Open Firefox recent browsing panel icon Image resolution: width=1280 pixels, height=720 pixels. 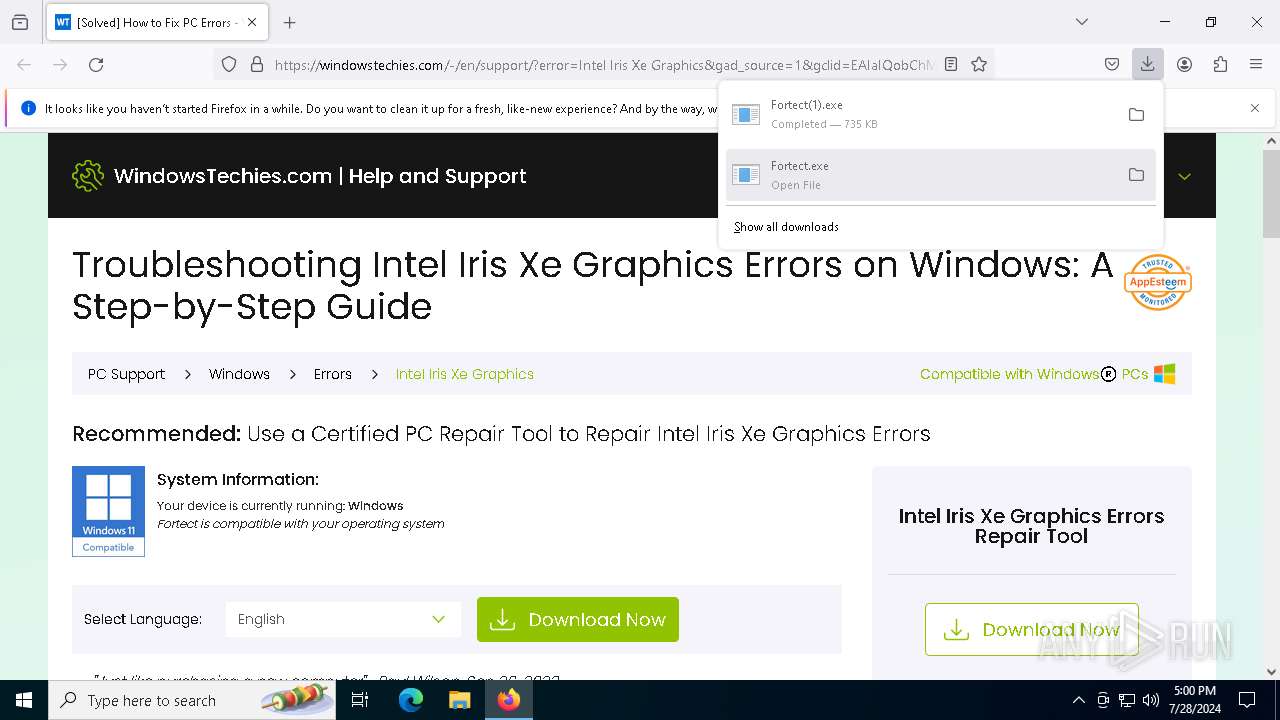(x=20, y=22)
